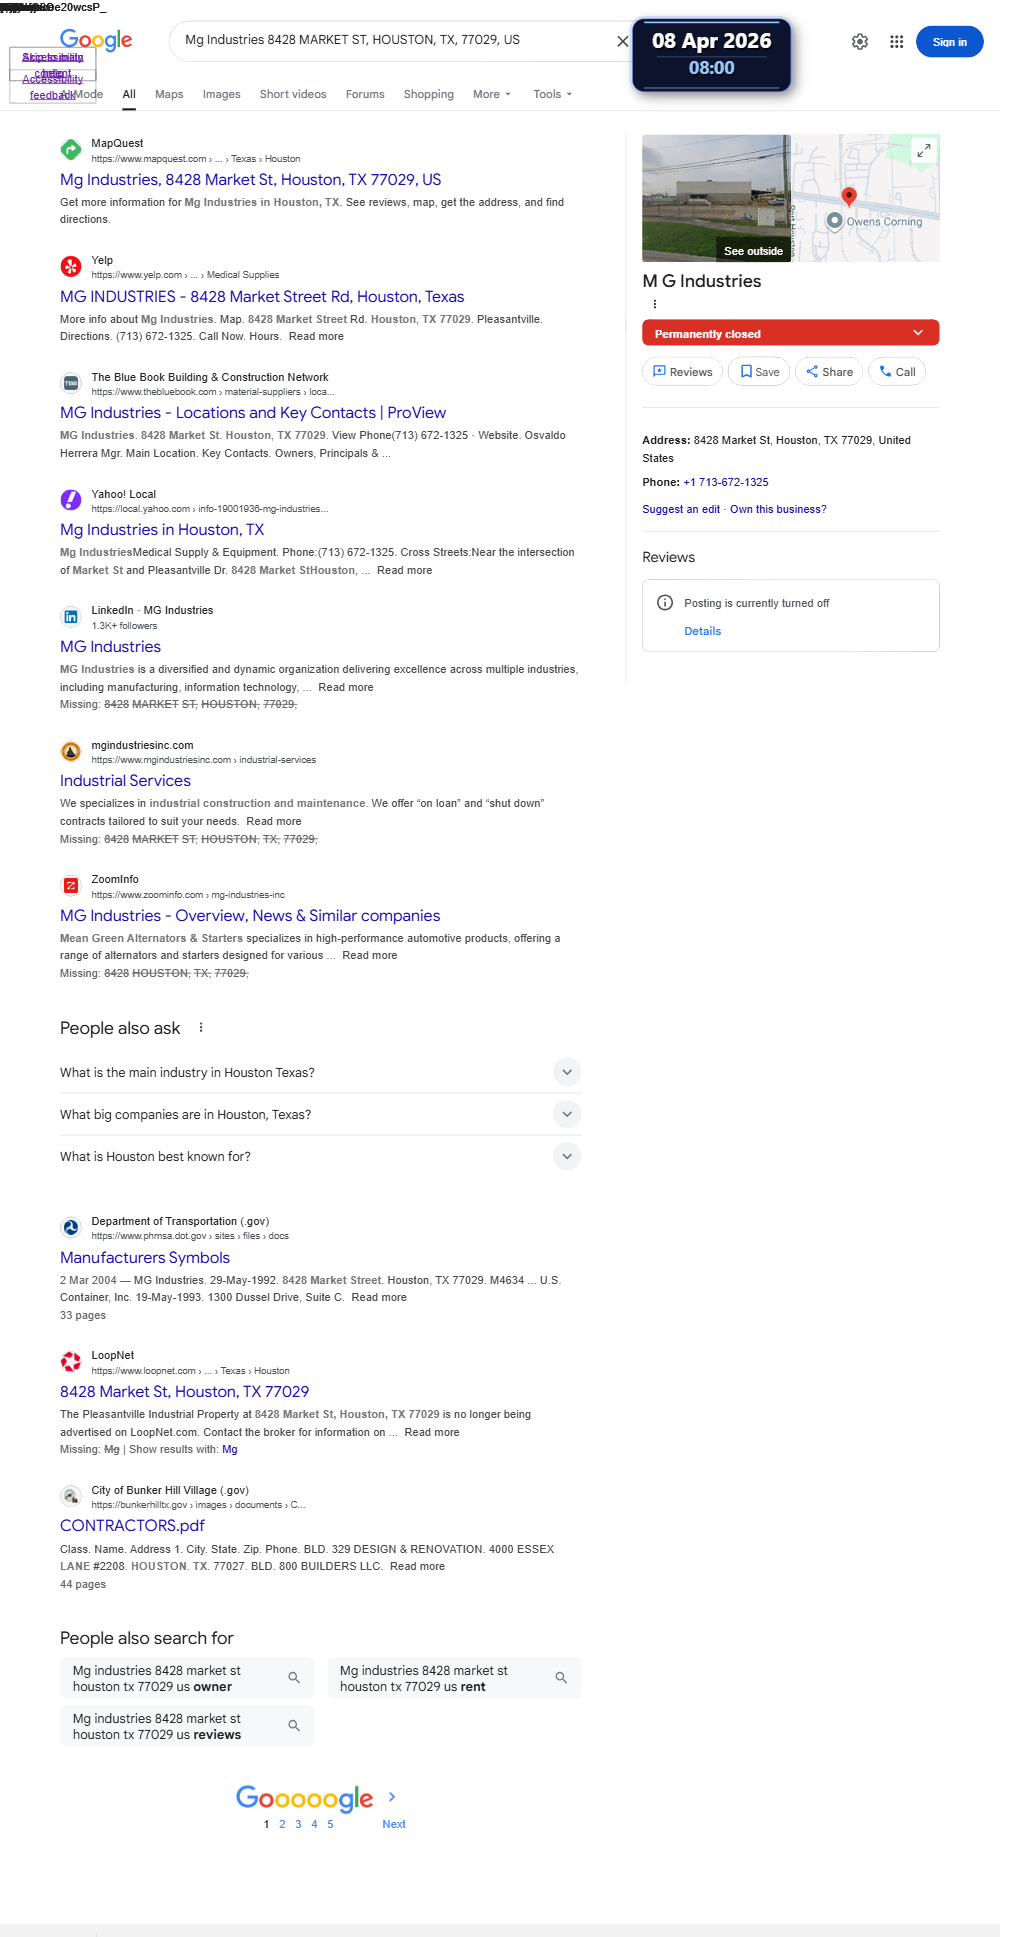Expand the Permanently closed hours dropdown
Viewport: 1012px width, 1937px height.
click(918, 333)
